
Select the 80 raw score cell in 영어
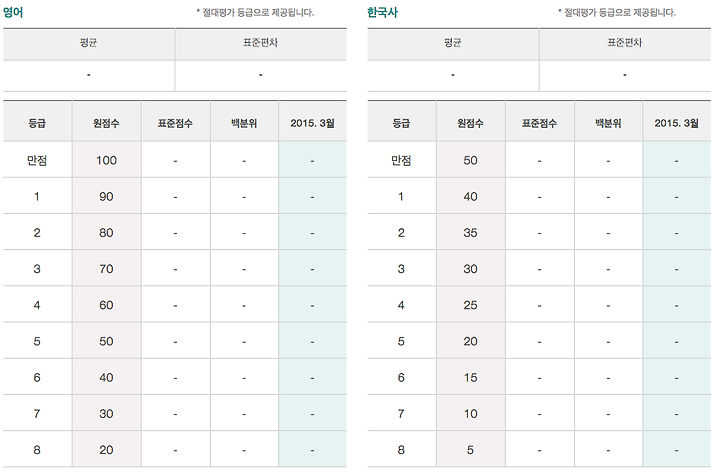106,233
